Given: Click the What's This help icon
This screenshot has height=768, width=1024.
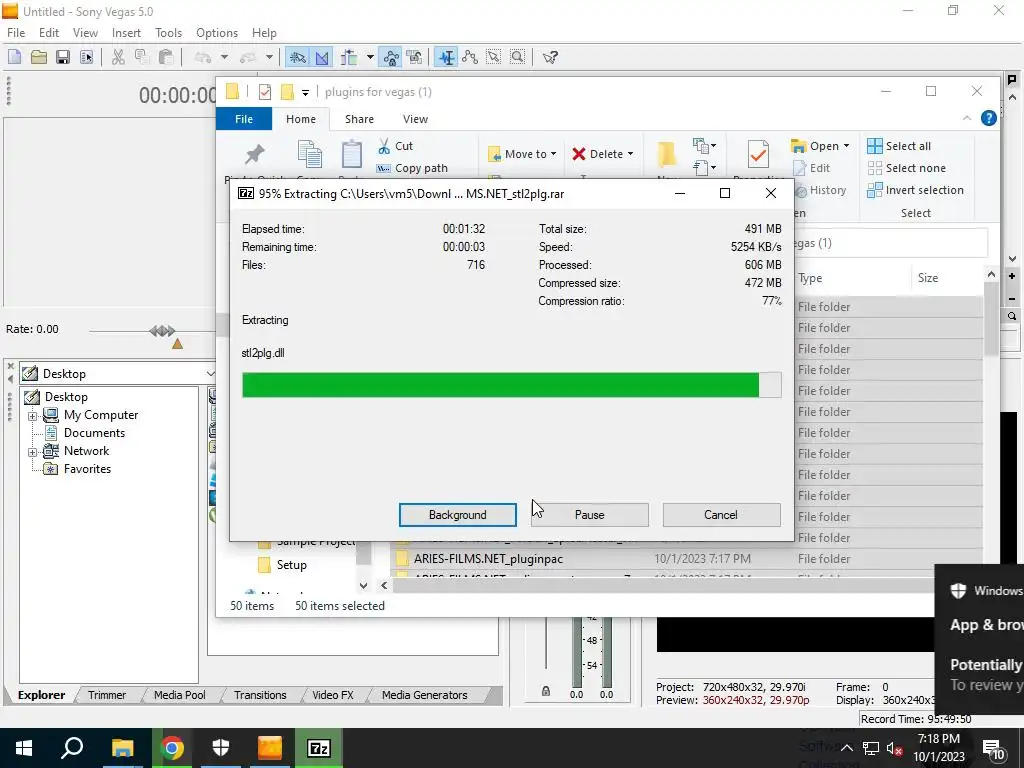Looking at the screenshot, I should tap(550, 57).
